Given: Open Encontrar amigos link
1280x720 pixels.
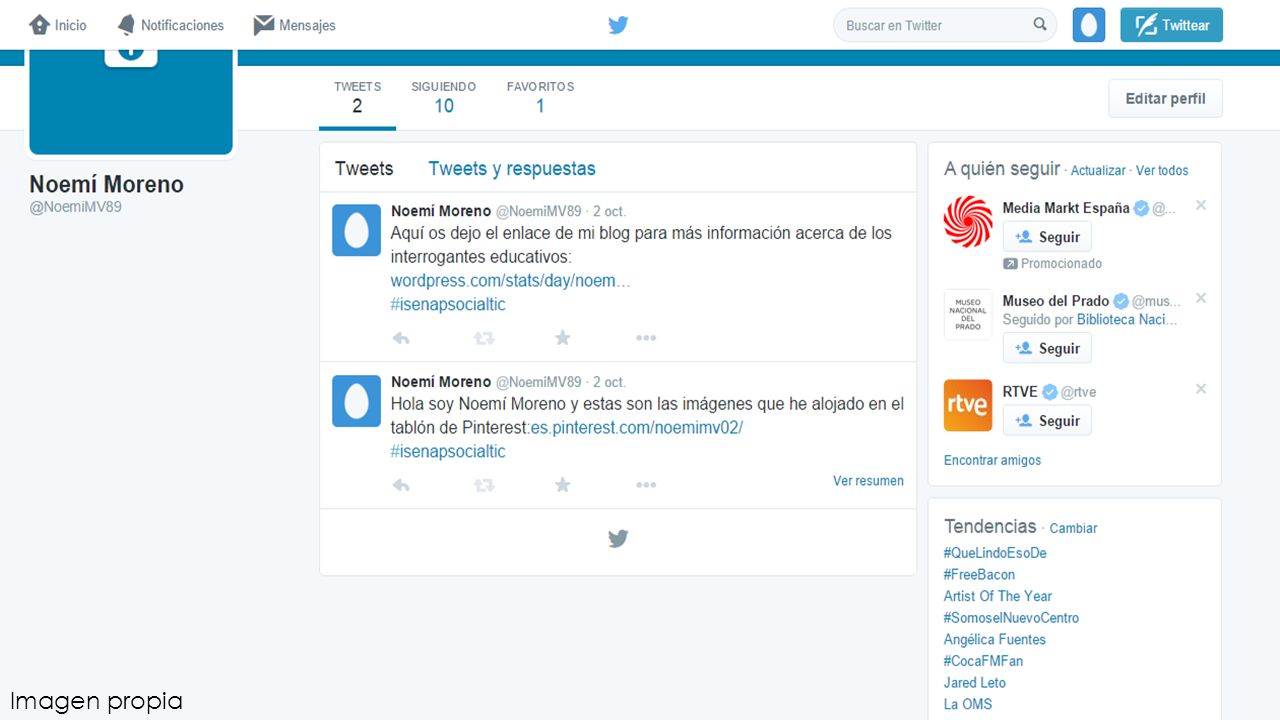Looking at the screenshot, I should click(992, 460).
